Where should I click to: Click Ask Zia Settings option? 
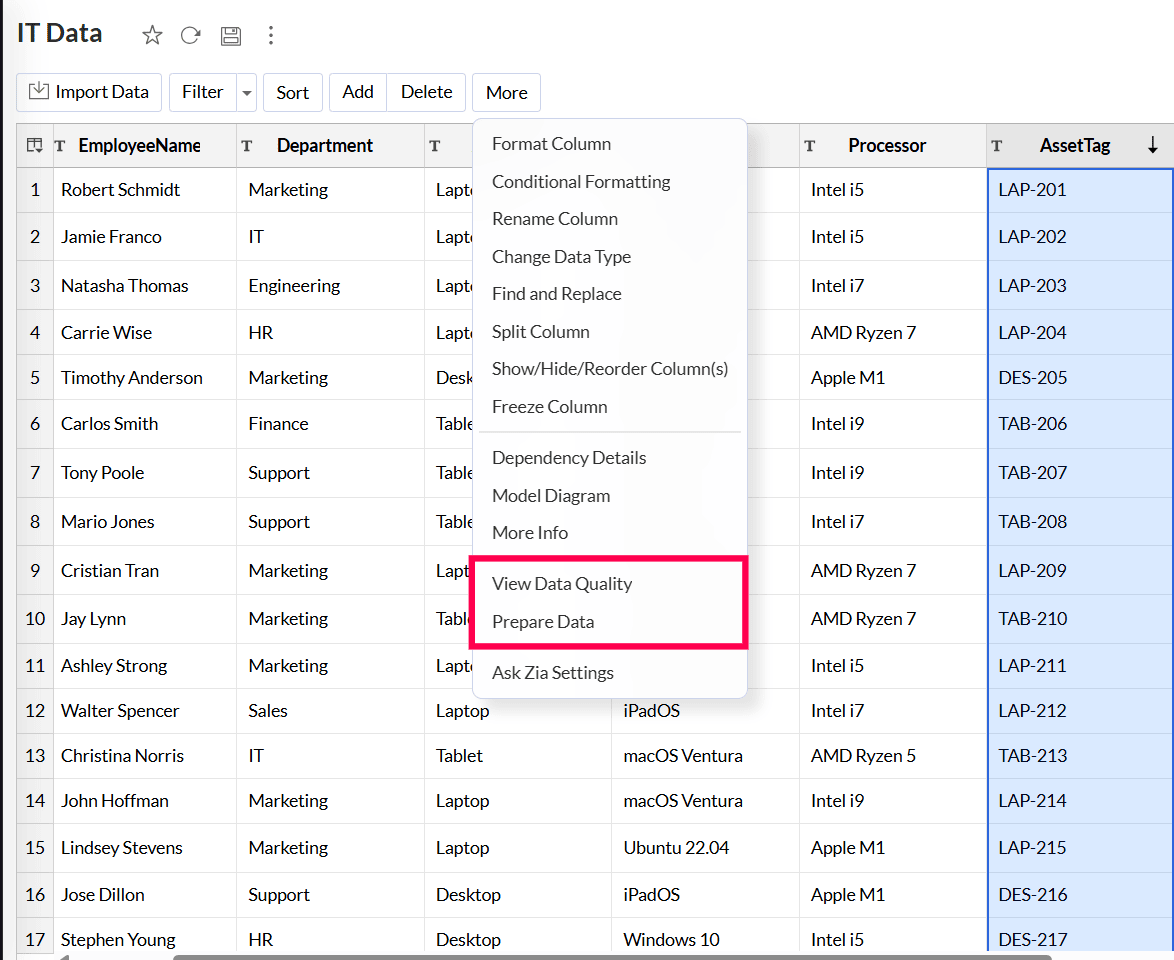pyautogui.click(x=553, y=673)
